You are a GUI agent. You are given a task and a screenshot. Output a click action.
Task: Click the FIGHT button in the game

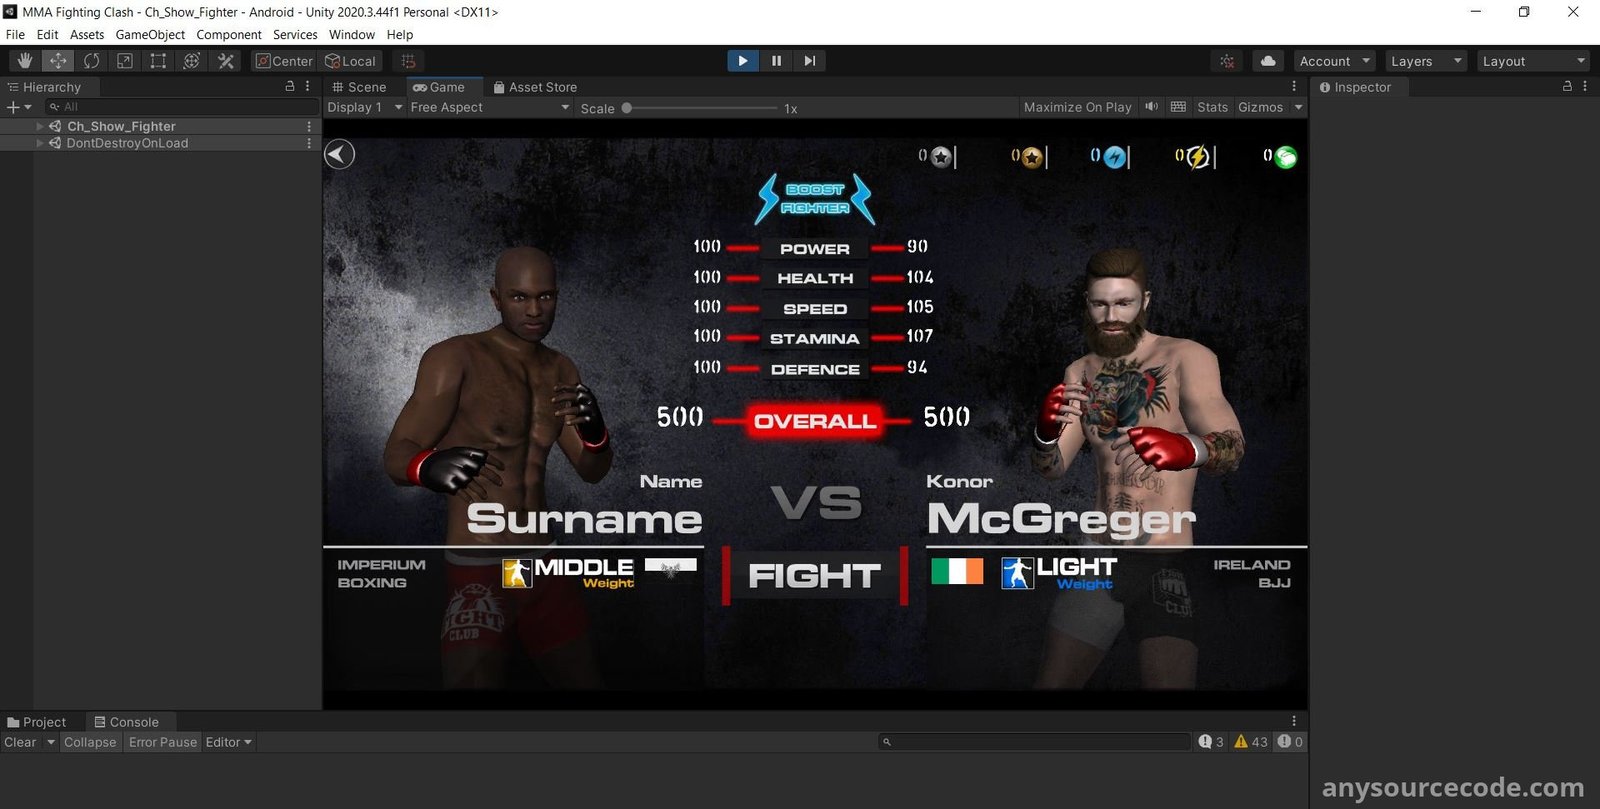(x=814, y=576)
